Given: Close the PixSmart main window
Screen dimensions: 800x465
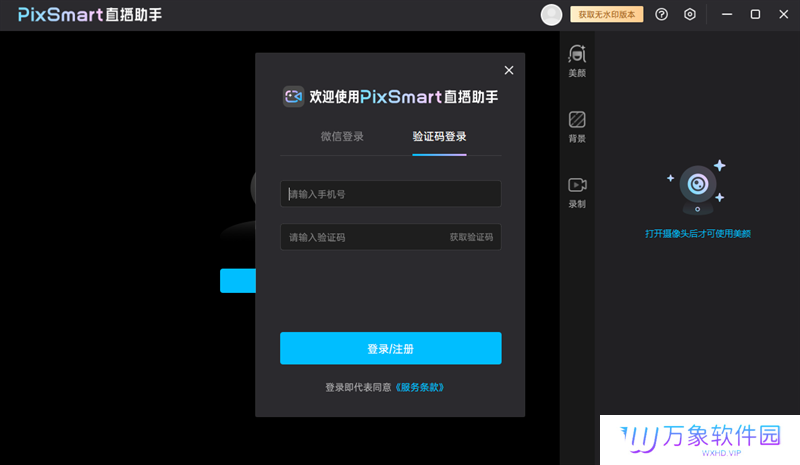Looking at the screenshot, I should click(784, 14).
